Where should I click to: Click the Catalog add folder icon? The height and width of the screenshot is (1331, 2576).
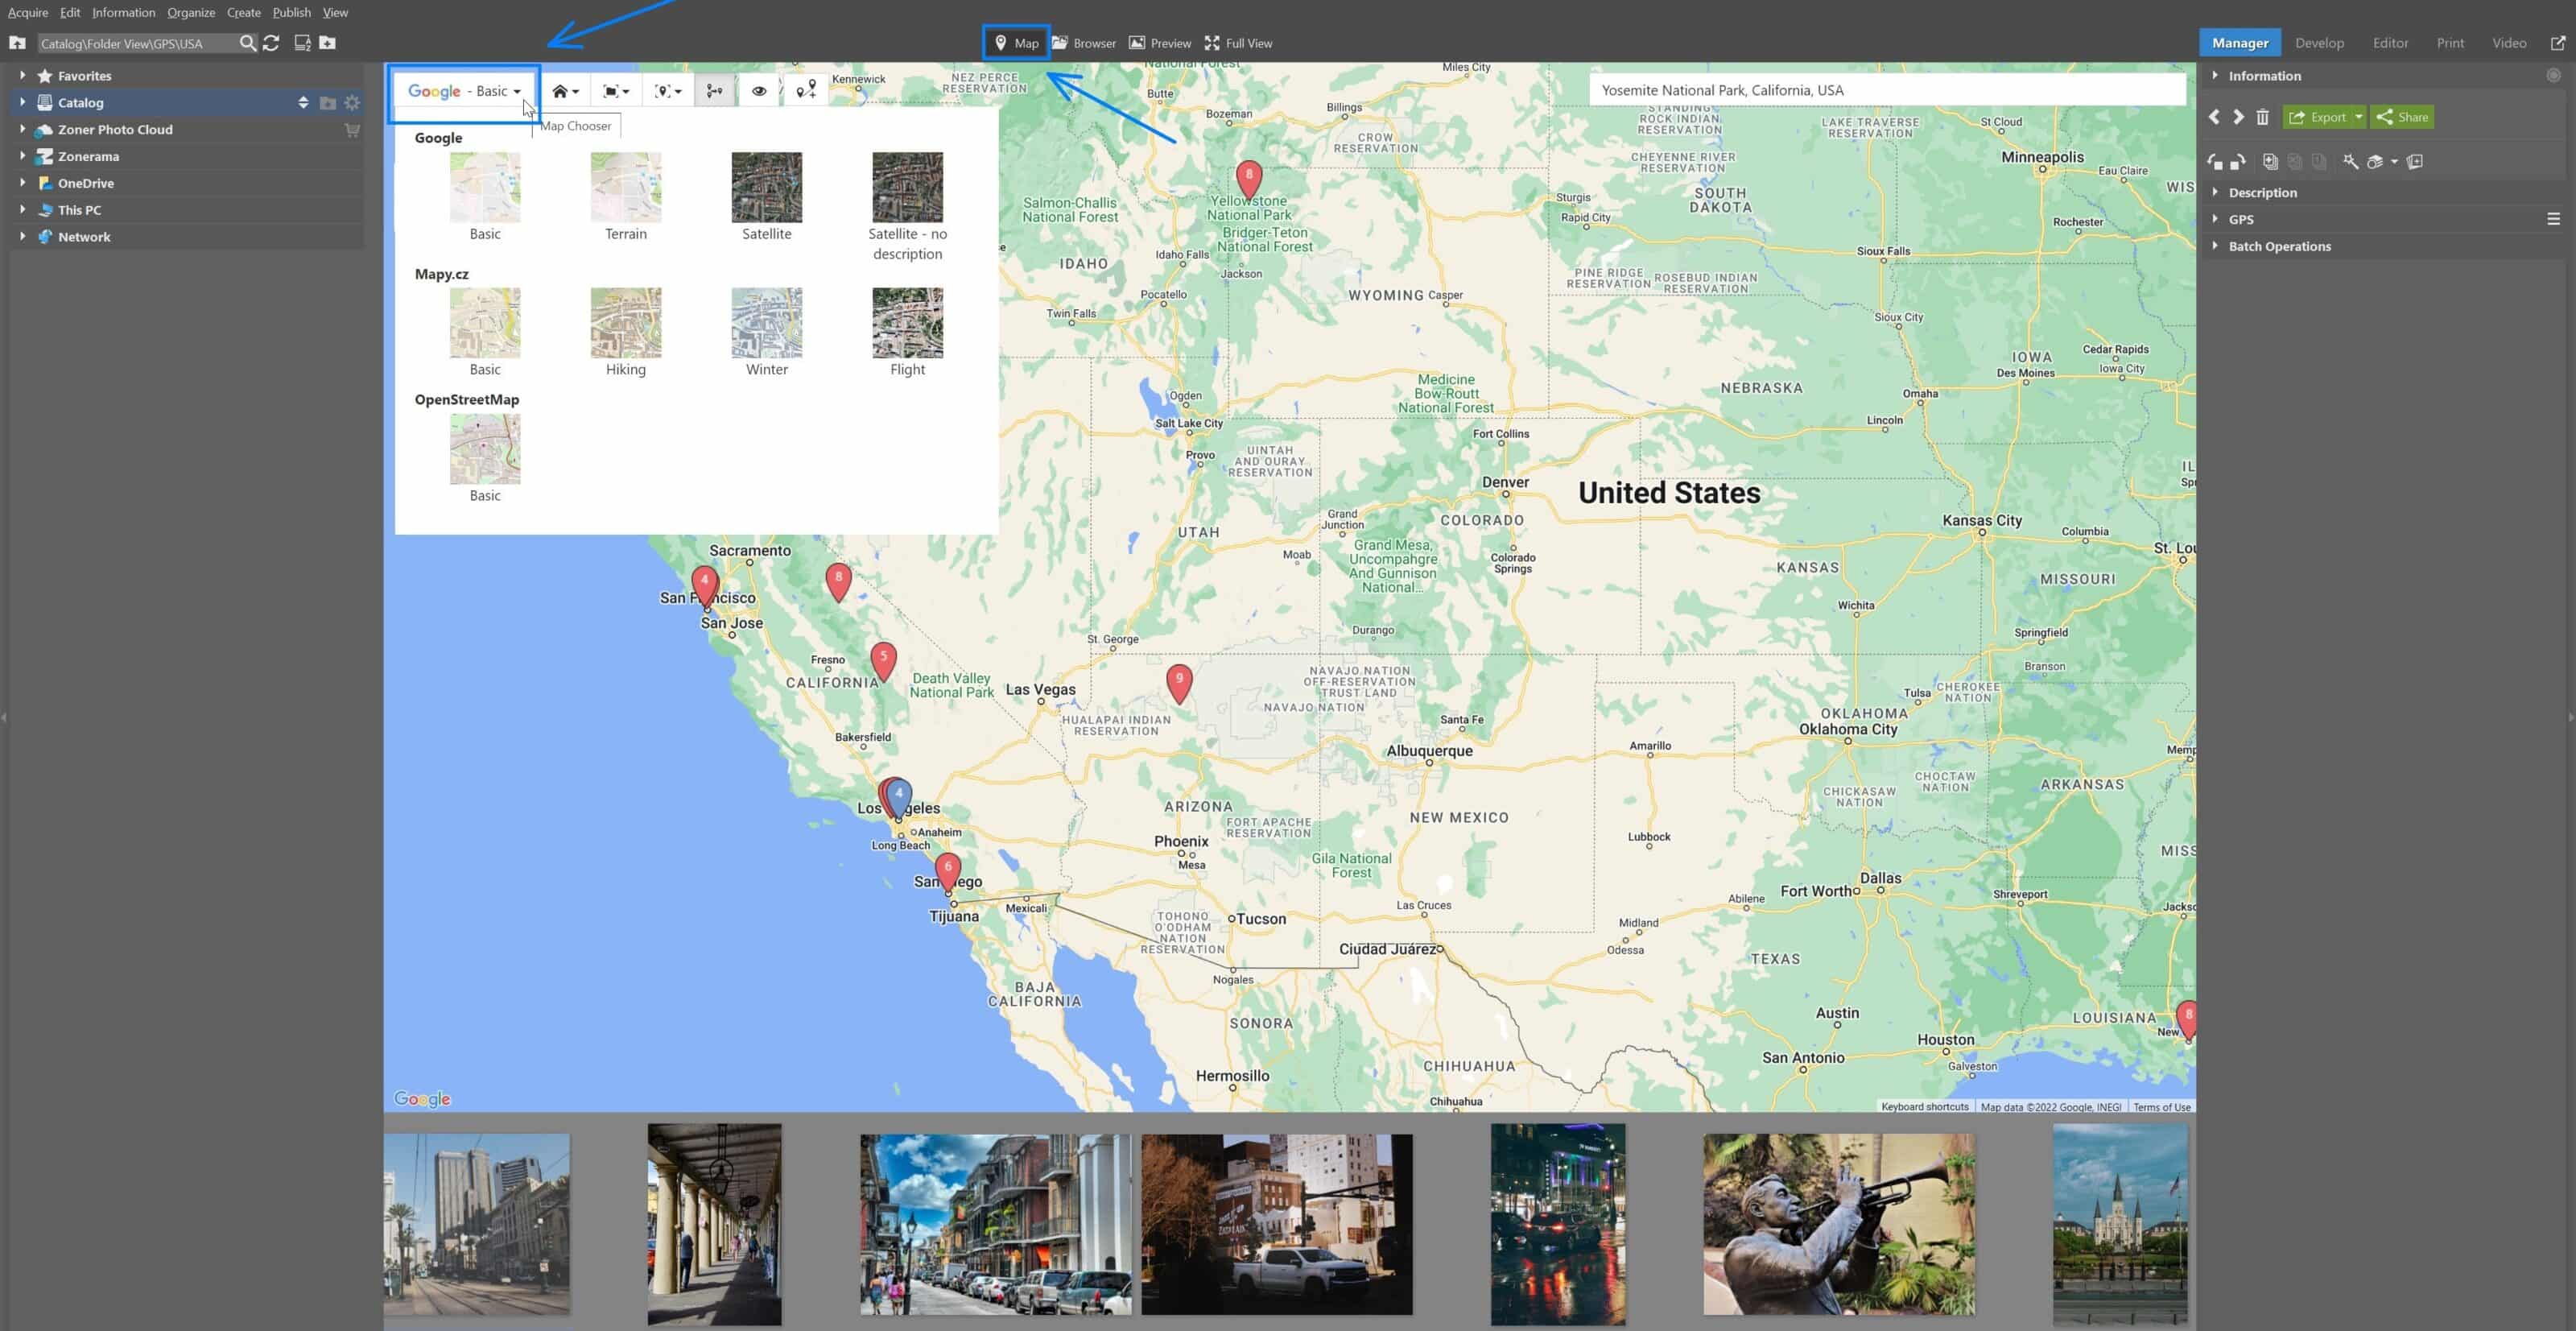coord(327,102)
